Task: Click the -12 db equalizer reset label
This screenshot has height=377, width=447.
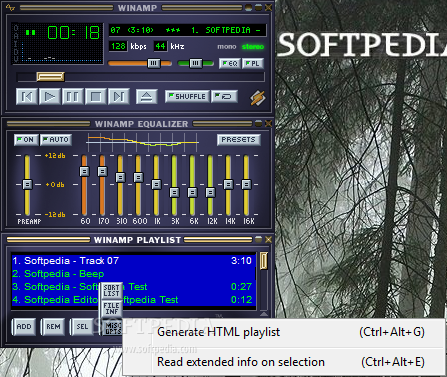Action: point(55,215)
